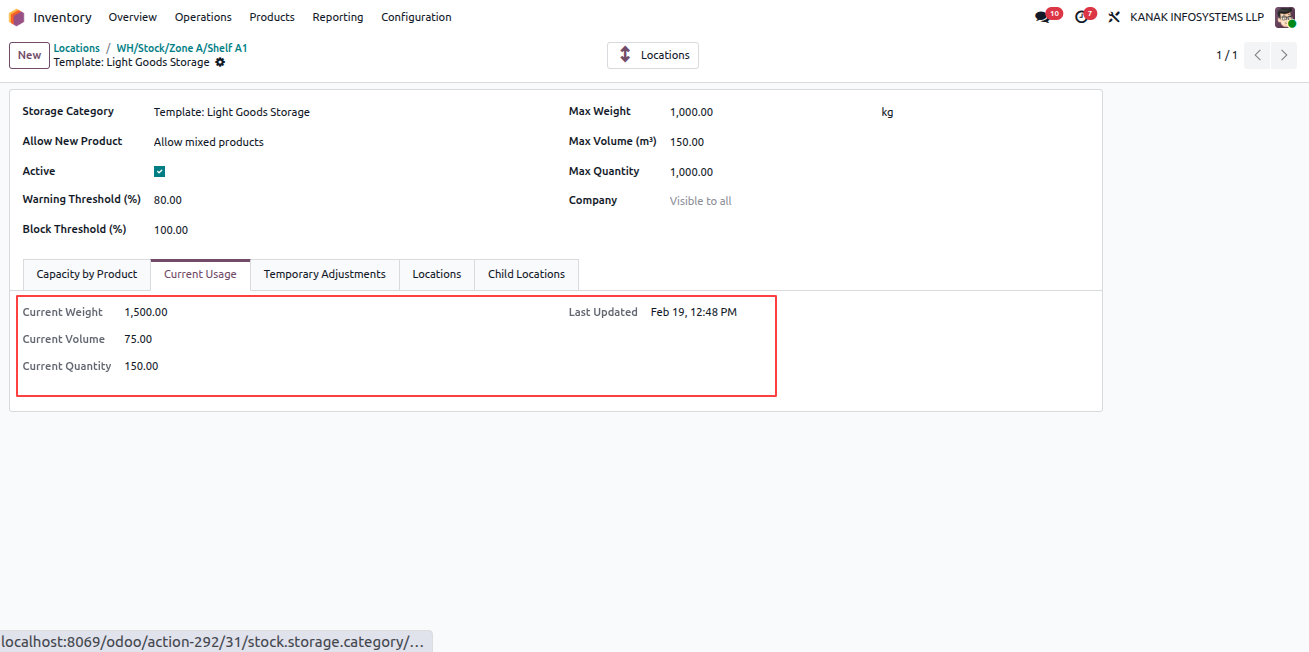This screenshot has width=1309, height=652.
Task: Go to next record arrow
Action: click(1284, 55)
